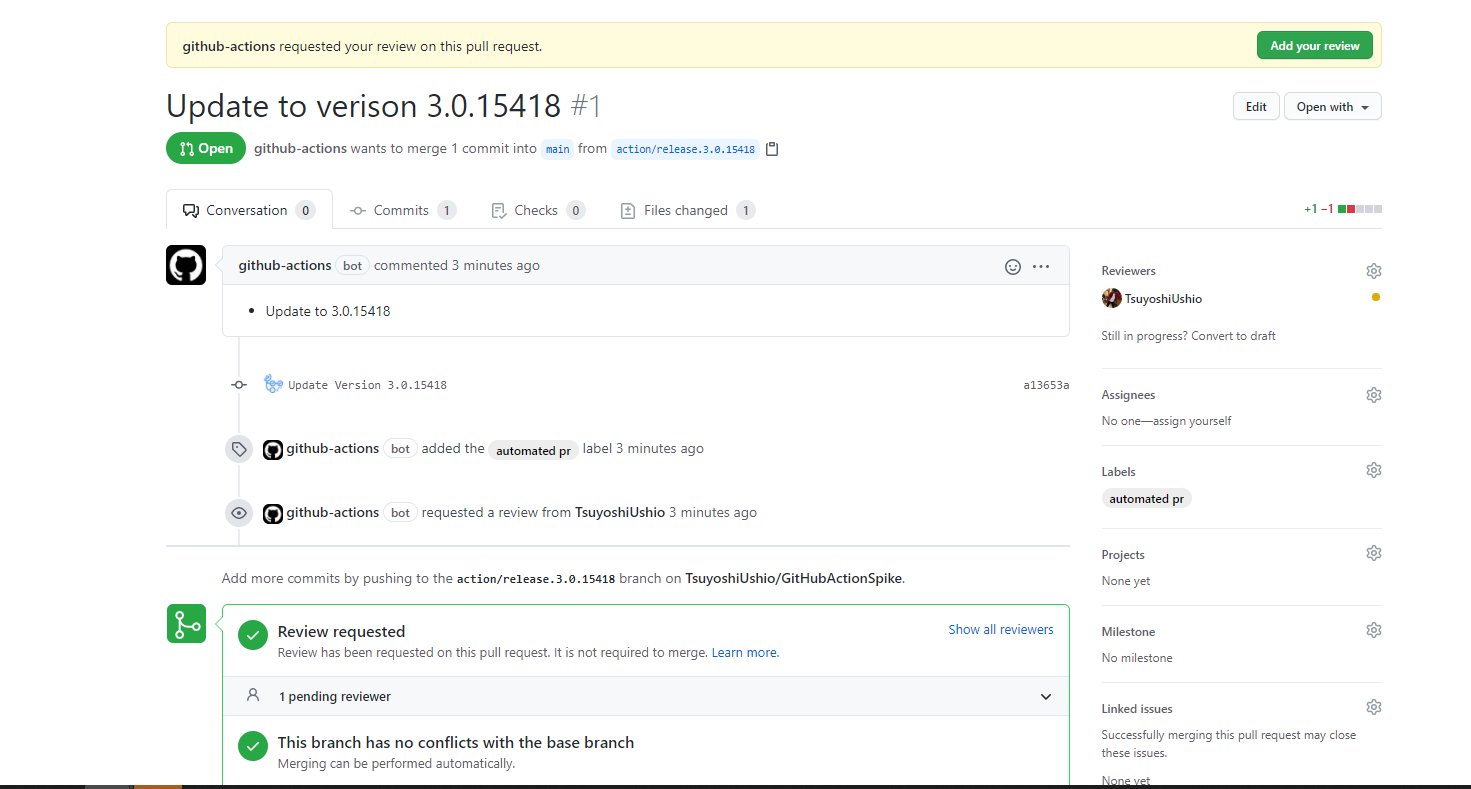Add emoji reaction to bot comment

tap(1013, 267)
